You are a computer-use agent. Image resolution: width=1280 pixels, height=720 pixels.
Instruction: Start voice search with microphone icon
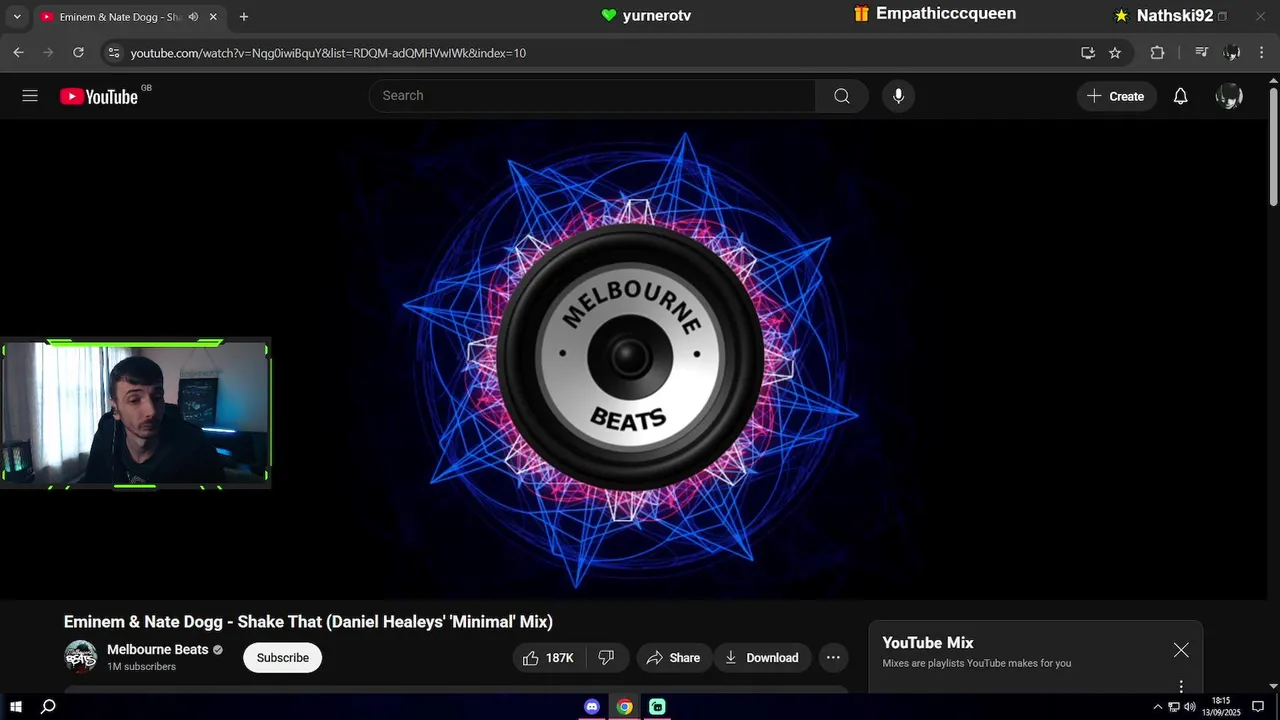(898, 96)
